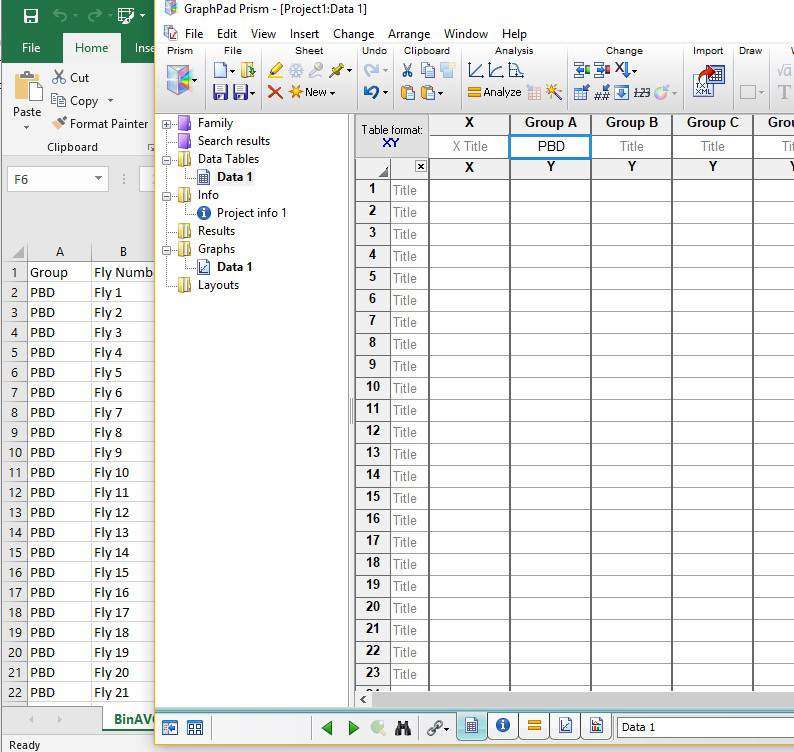Screen dimensions: 794x752
Task: Click the highlight sheet pencil icon
Action: pos(275,70)
